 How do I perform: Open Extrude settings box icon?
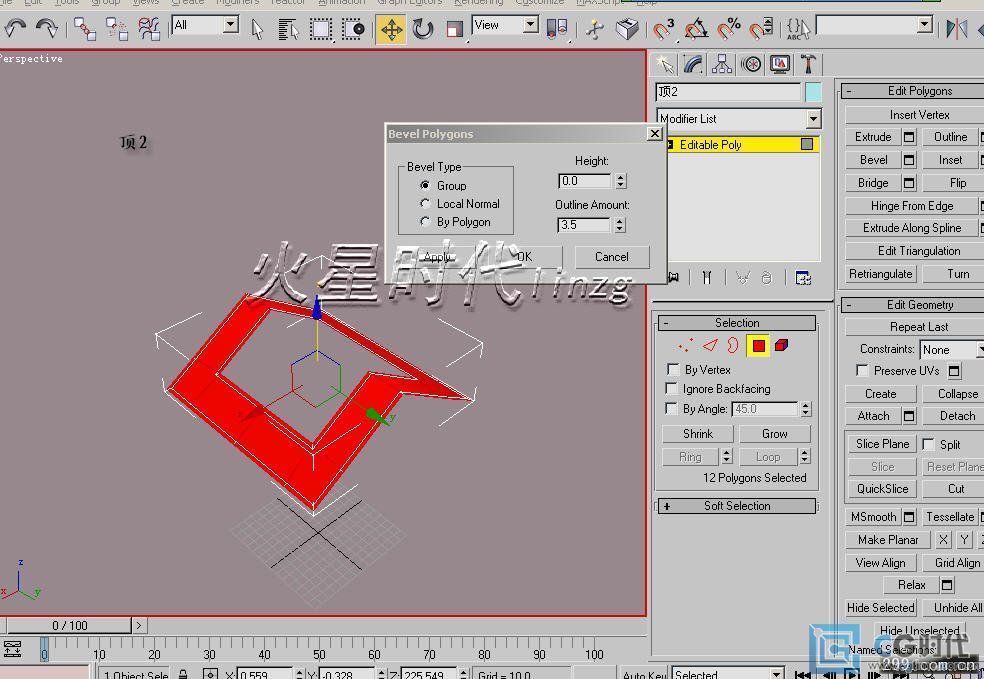[x=909, y=137]
